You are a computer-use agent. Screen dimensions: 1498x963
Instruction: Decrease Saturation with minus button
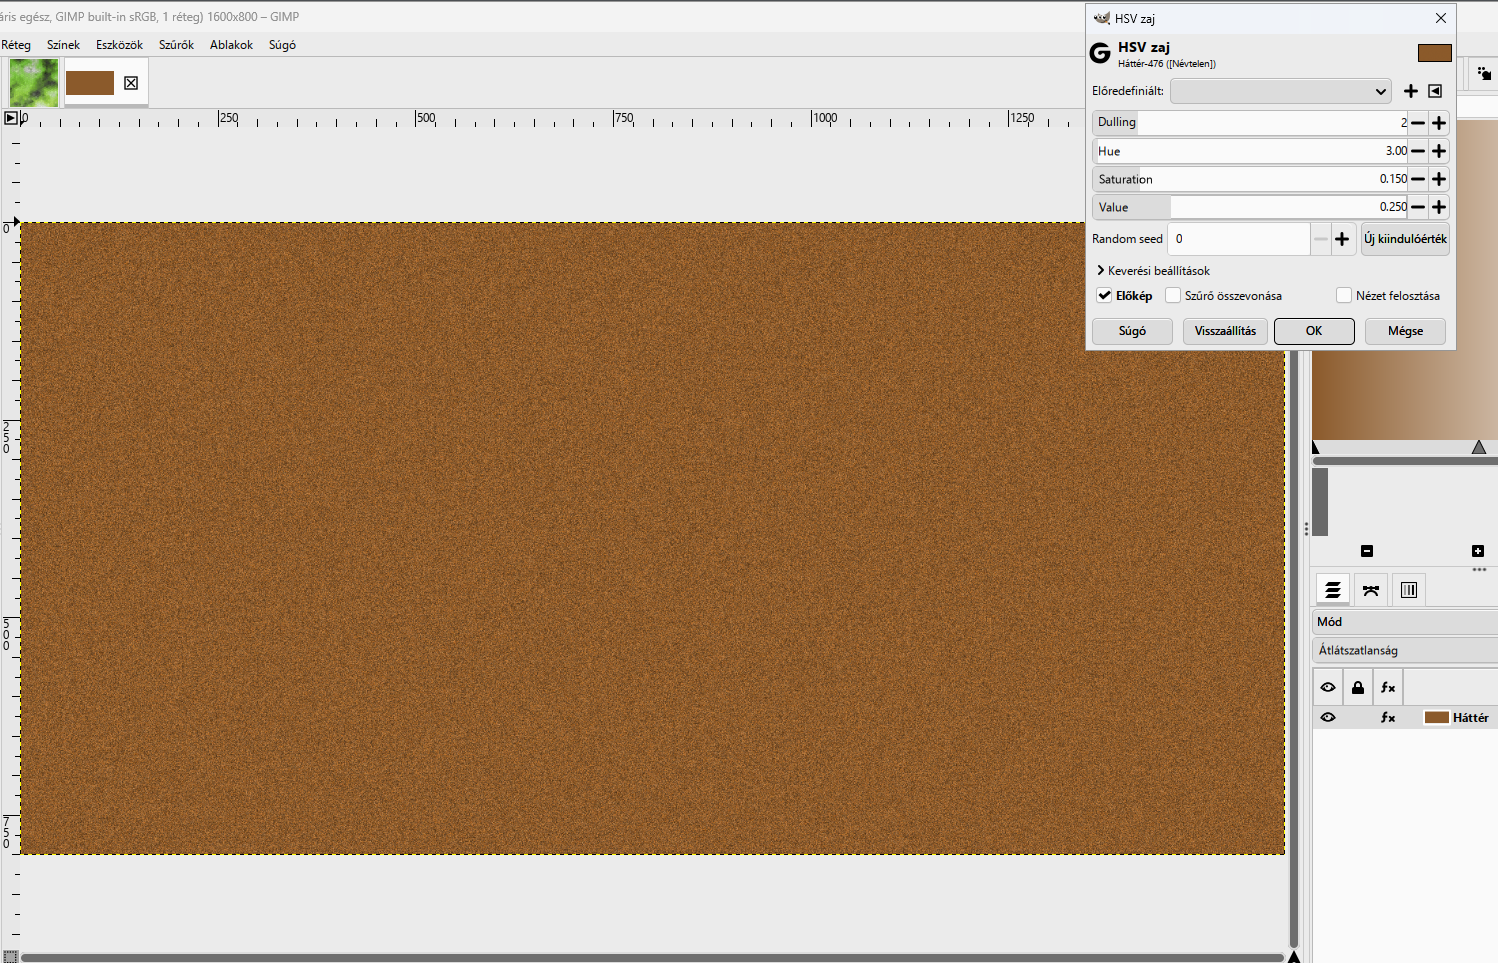(1418, 179)
